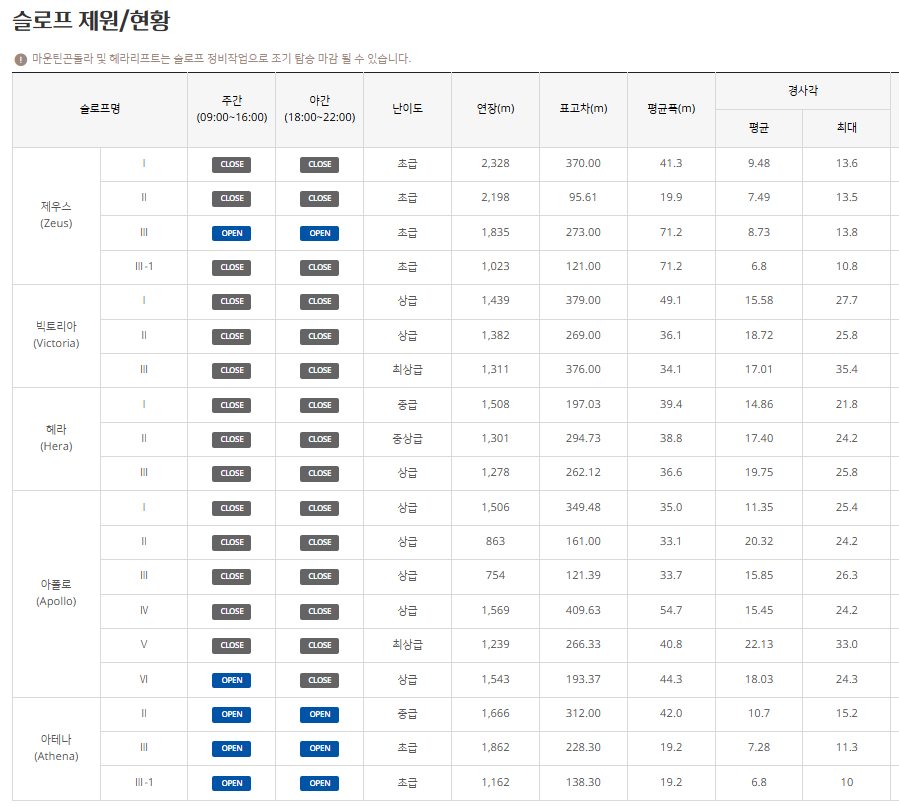Click the Apollo IV row label
The width and height of the screenshot is (899, 807).
click(x=144, y=611)
